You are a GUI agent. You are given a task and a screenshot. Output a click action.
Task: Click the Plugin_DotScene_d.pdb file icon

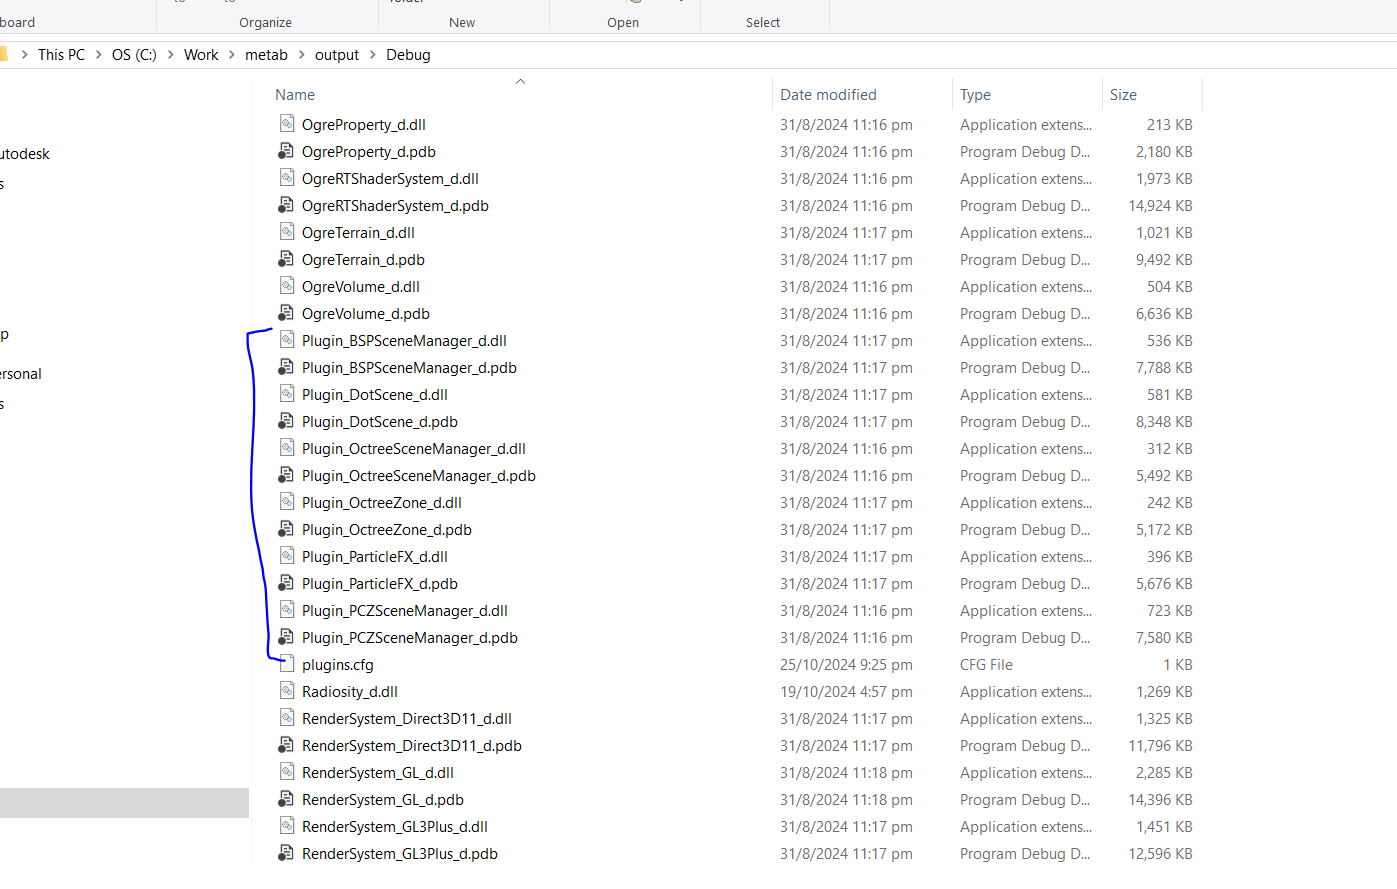click(x=286, y=421)
